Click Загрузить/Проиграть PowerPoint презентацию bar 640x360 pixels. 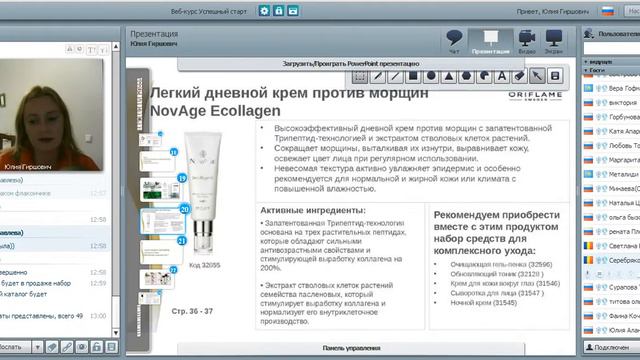[x=351, y=64]
